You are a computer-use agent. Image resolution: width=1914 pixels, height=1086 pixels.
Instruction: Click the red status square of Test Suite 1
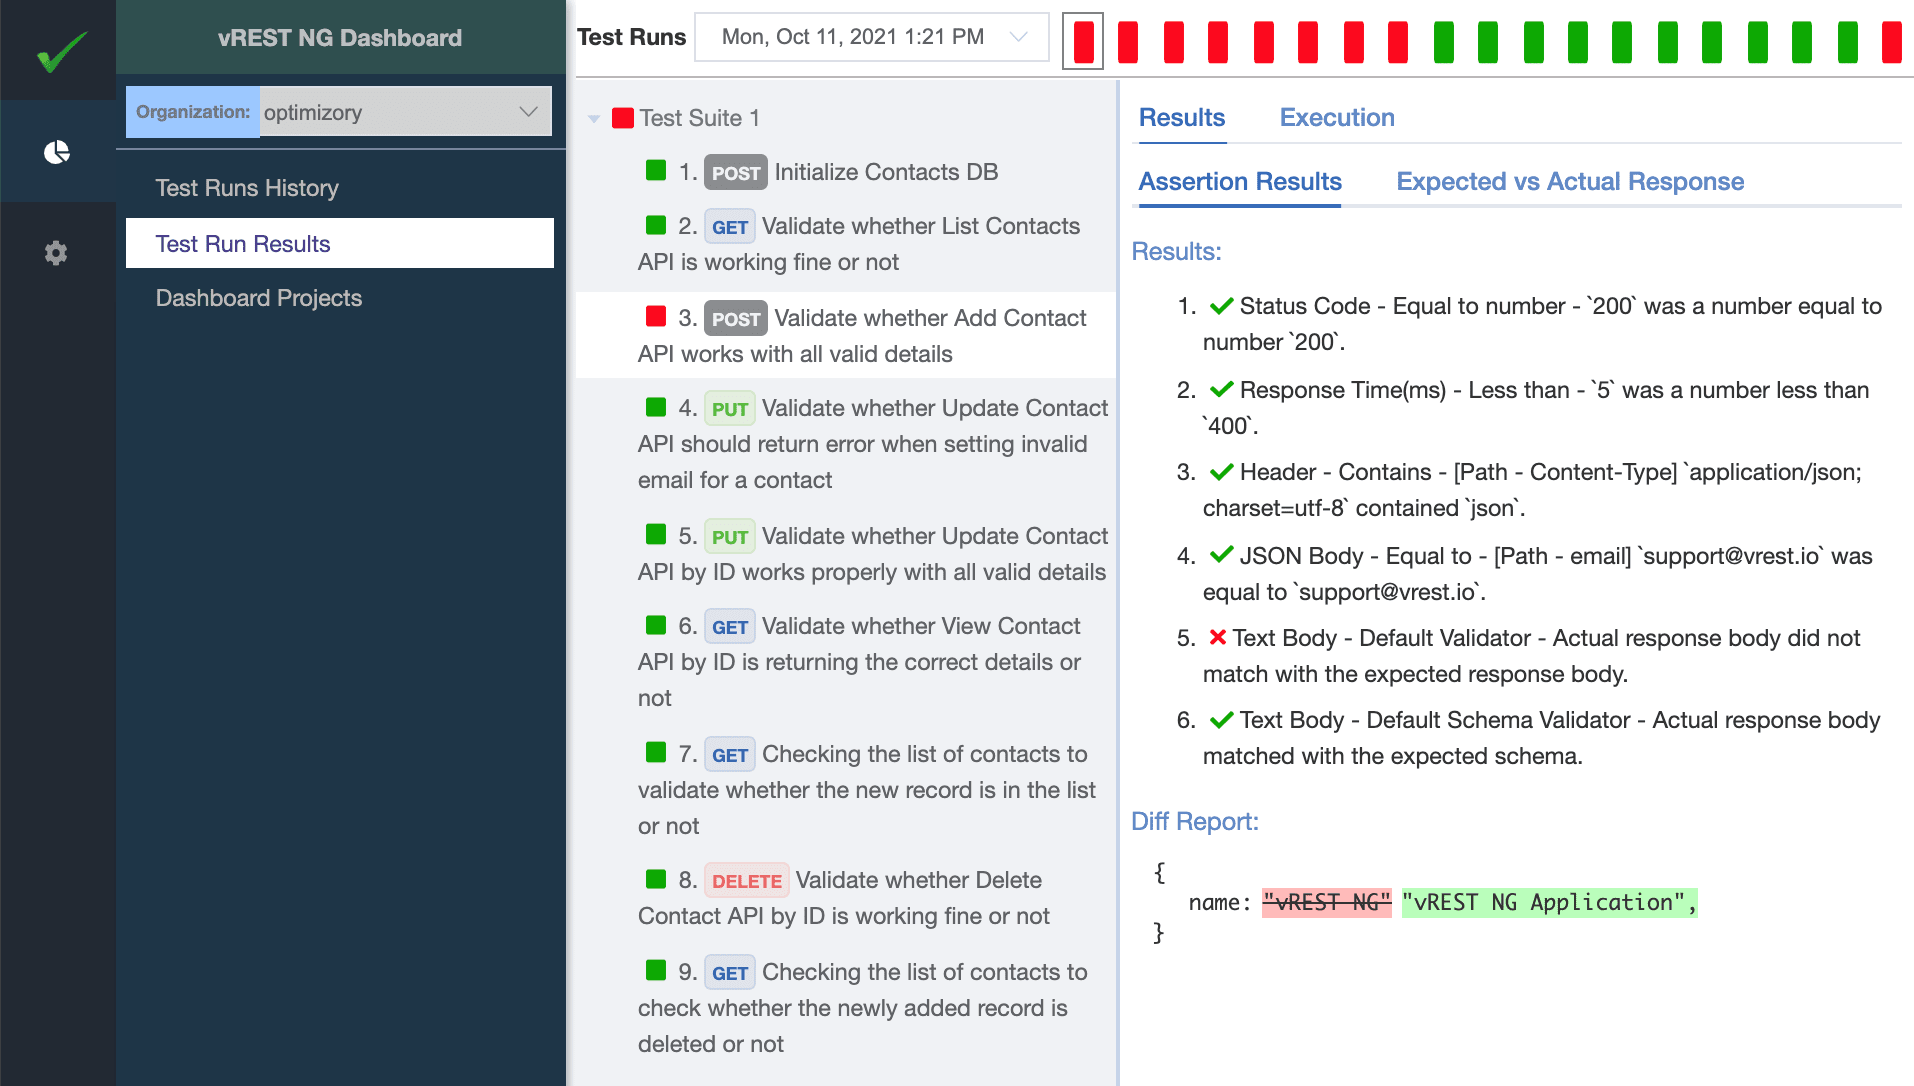623,118
